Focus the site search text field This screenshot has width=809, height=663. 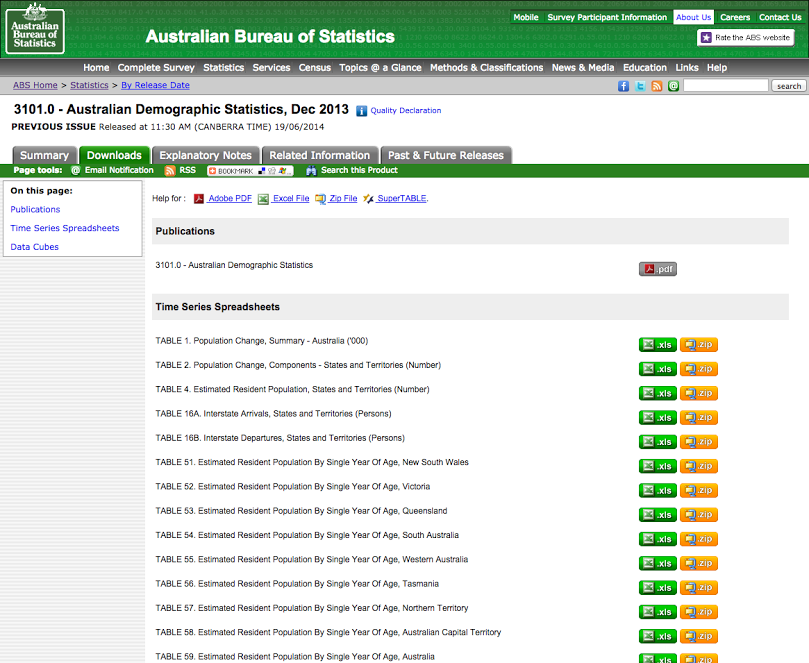725,86
